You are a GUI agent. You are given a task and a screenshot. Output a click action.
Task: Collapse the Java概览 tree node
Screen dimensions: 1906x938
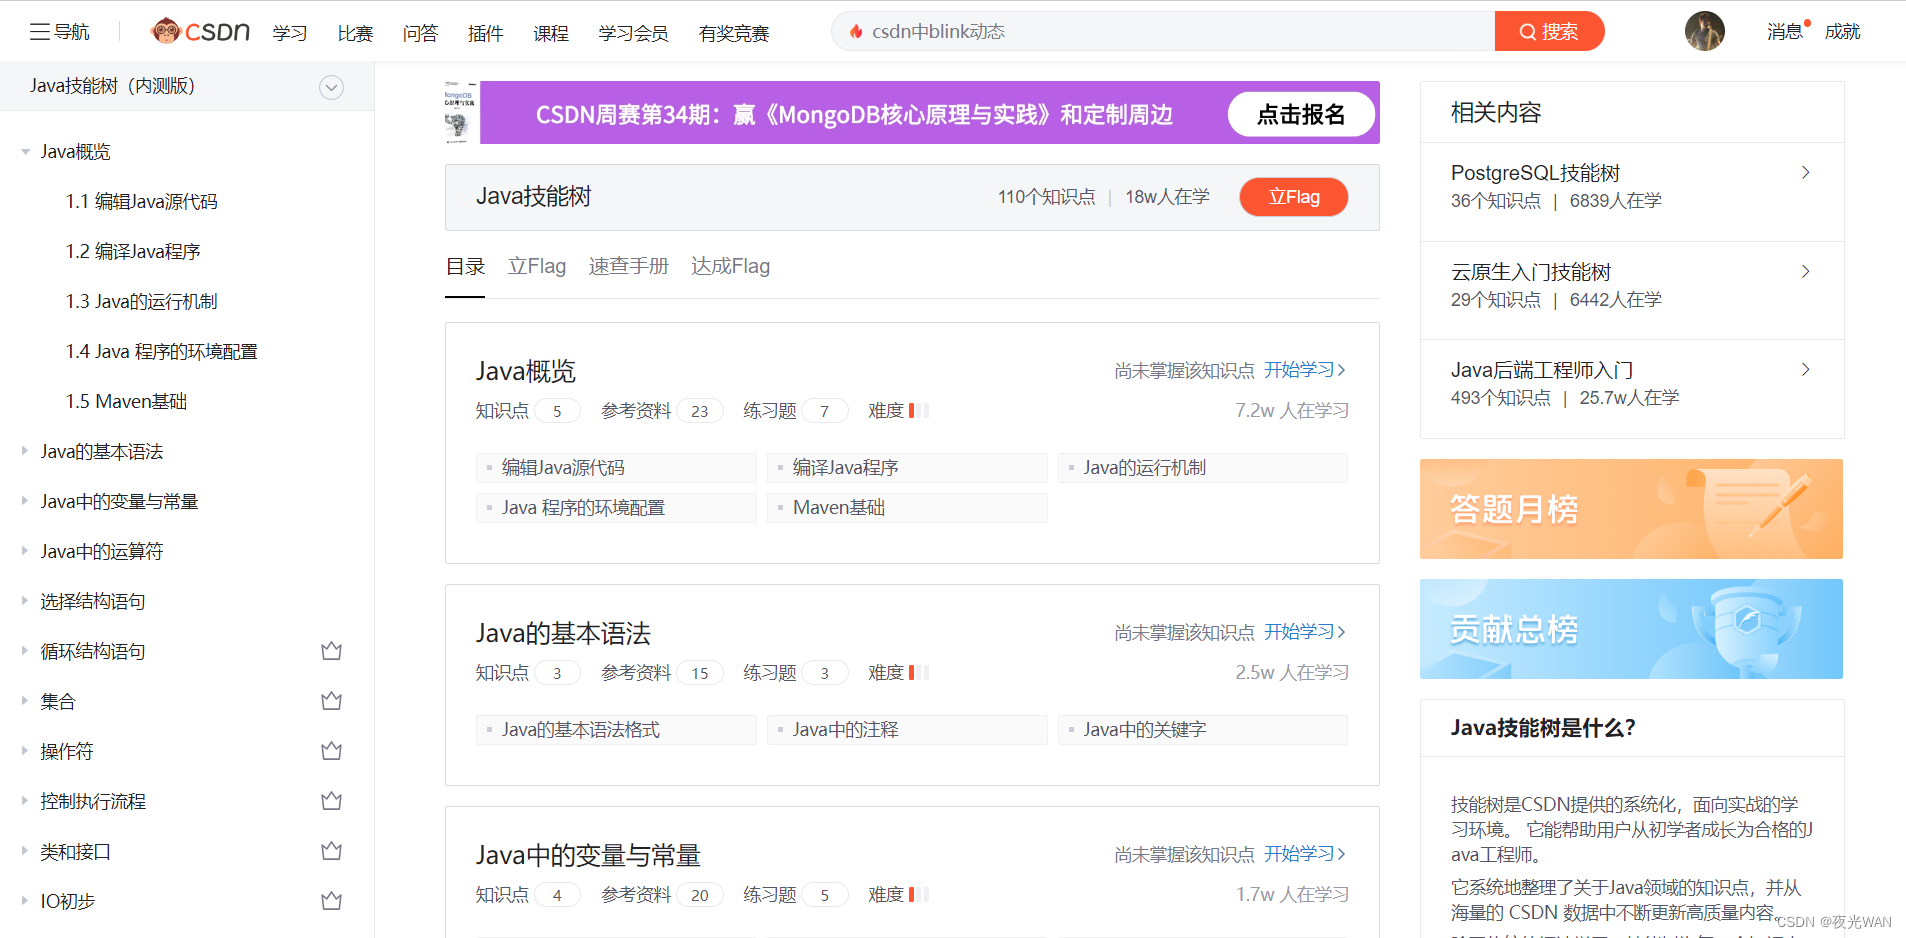(x=25, y=152)
